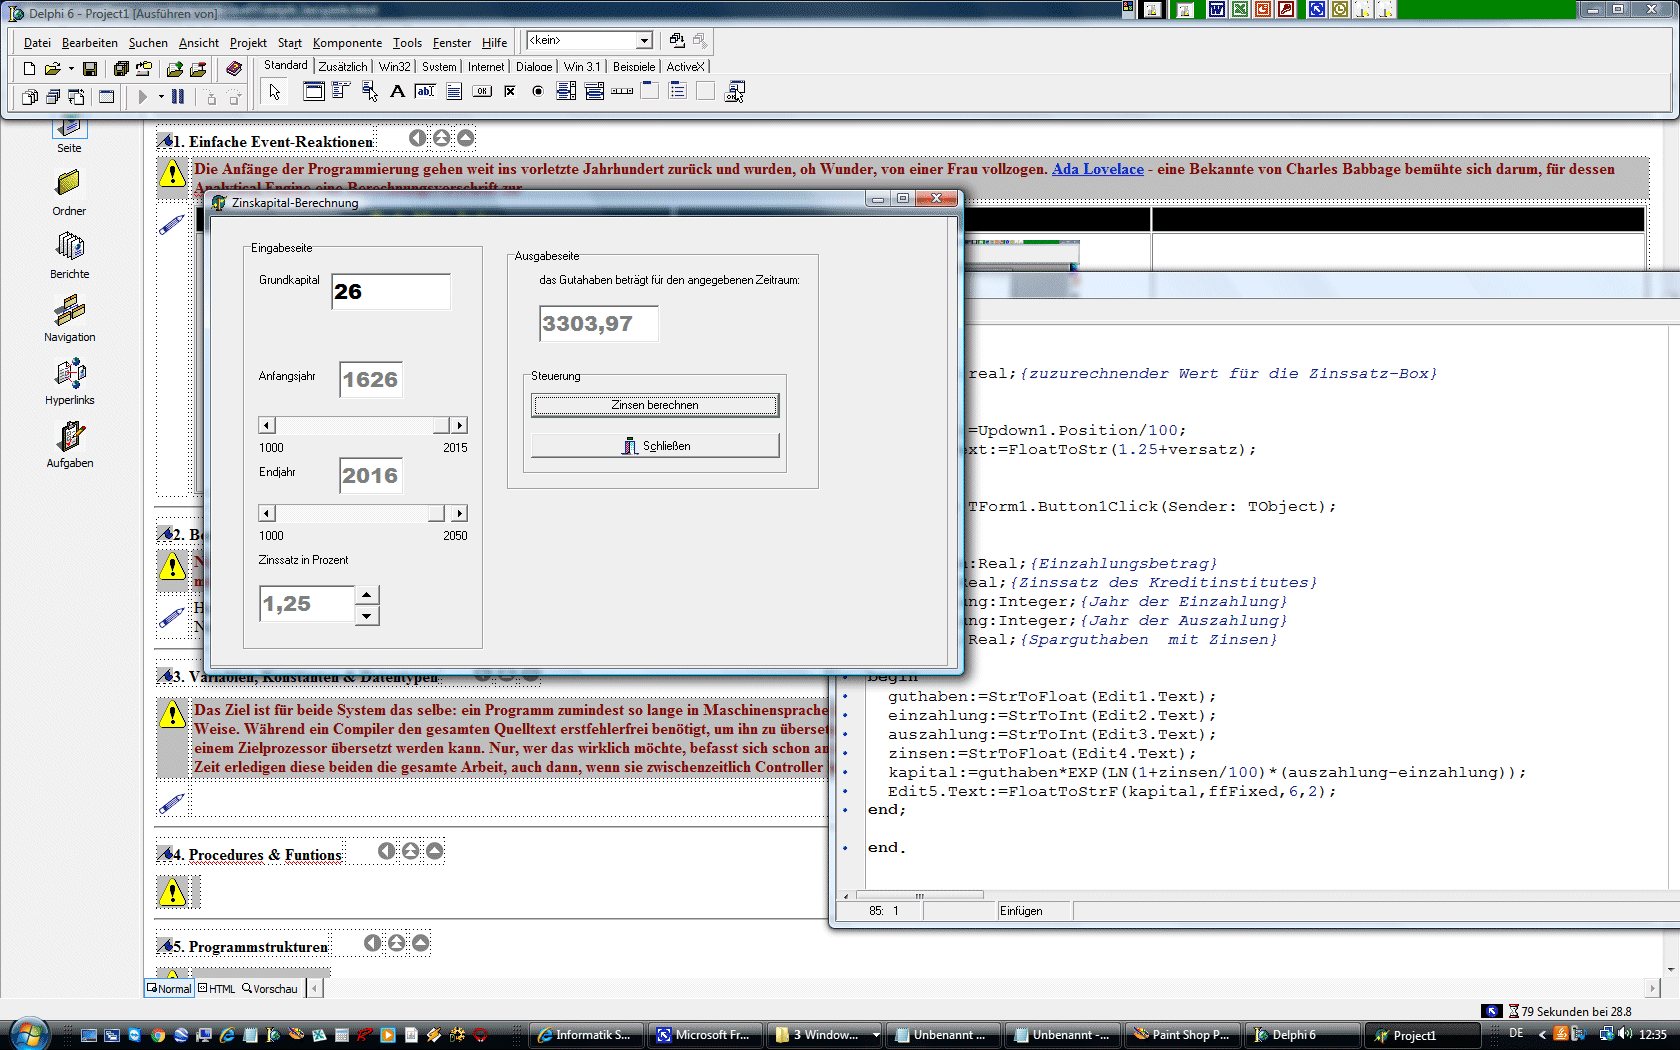The height and width of the screenshot is (1050, 1680).
Task: Open Berichte view in left sidebar
Action: click(69, 256)
